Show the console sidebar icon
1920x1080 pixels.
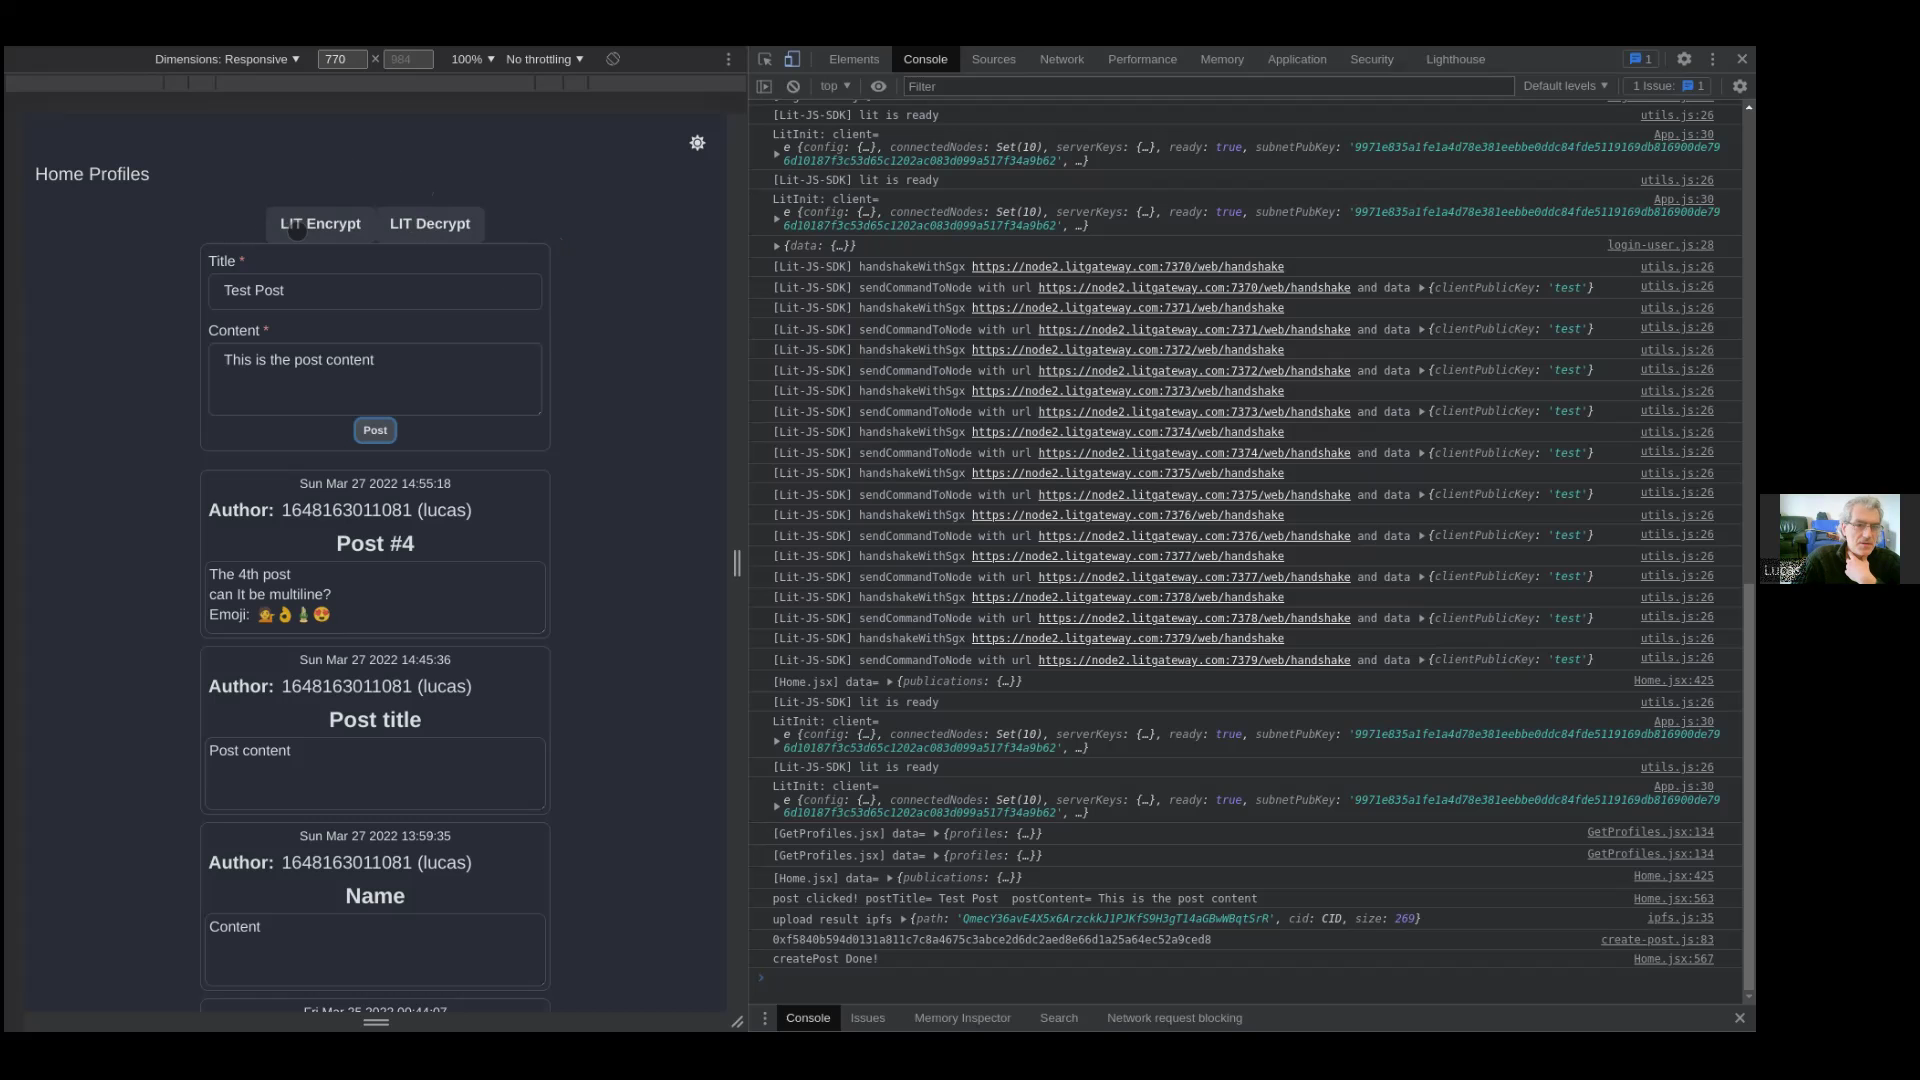click(x=764, y=86)
